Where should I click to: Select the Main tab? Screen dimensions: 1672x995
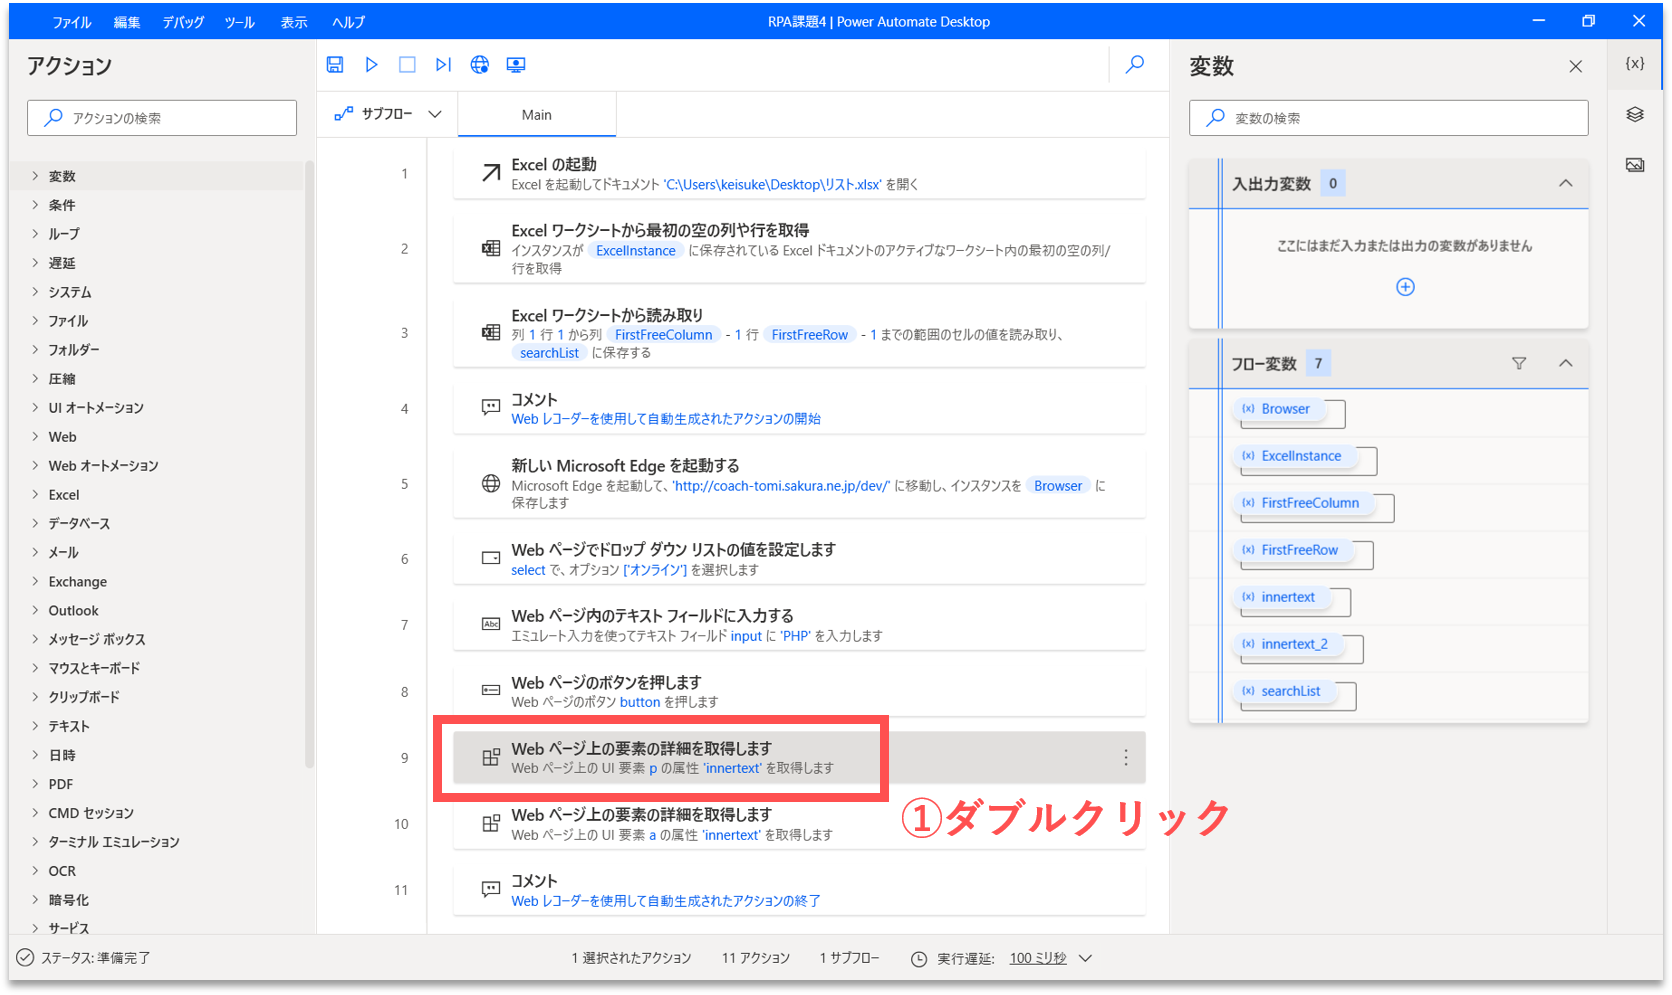pyautogui.click(x=536, y=115)
